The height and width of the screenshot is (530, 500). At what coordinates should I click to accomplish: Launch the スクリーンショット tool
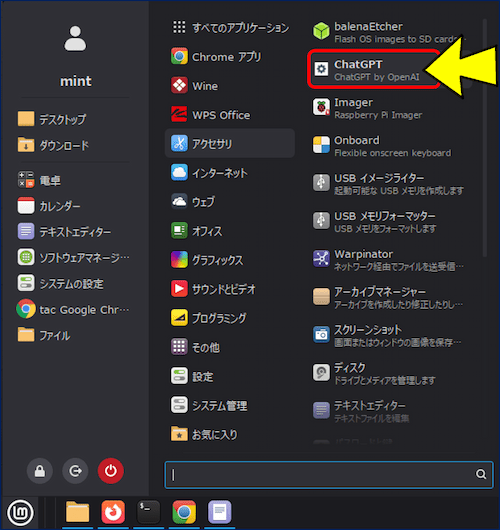[x=389, y=335]
